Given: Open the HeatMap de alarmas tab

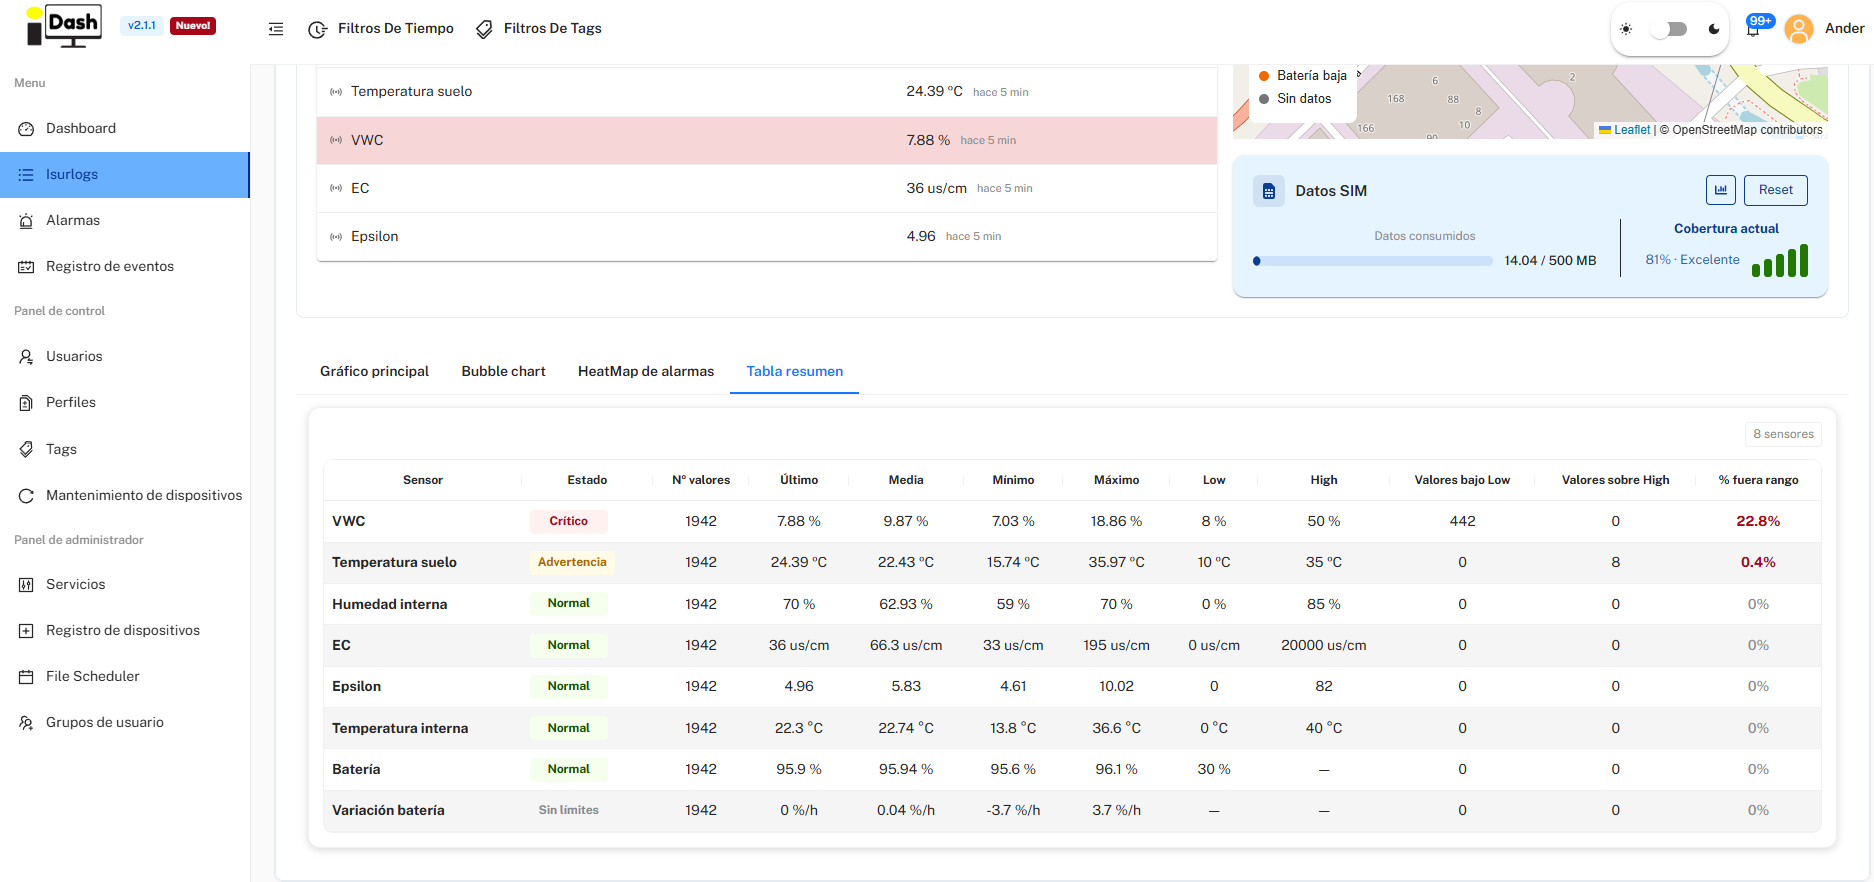Looking at the screenshot, I should [x=646, y=371].
